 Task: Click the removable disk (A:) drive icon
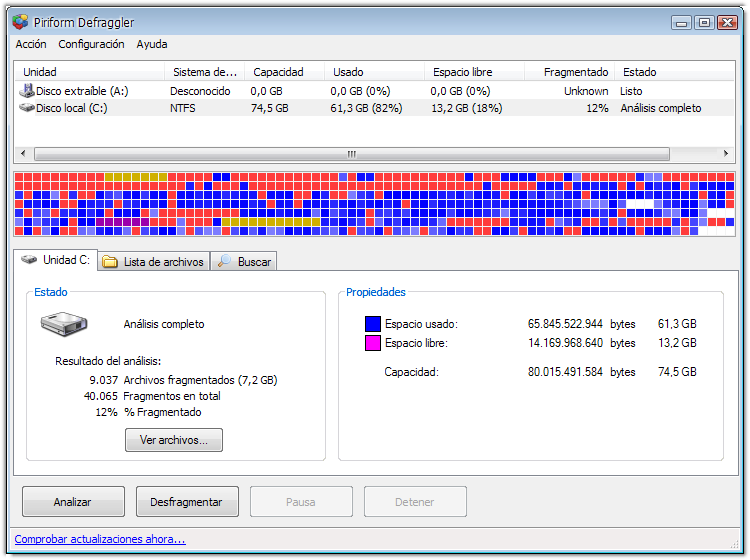pyautogui.click(x=27, y=91)
